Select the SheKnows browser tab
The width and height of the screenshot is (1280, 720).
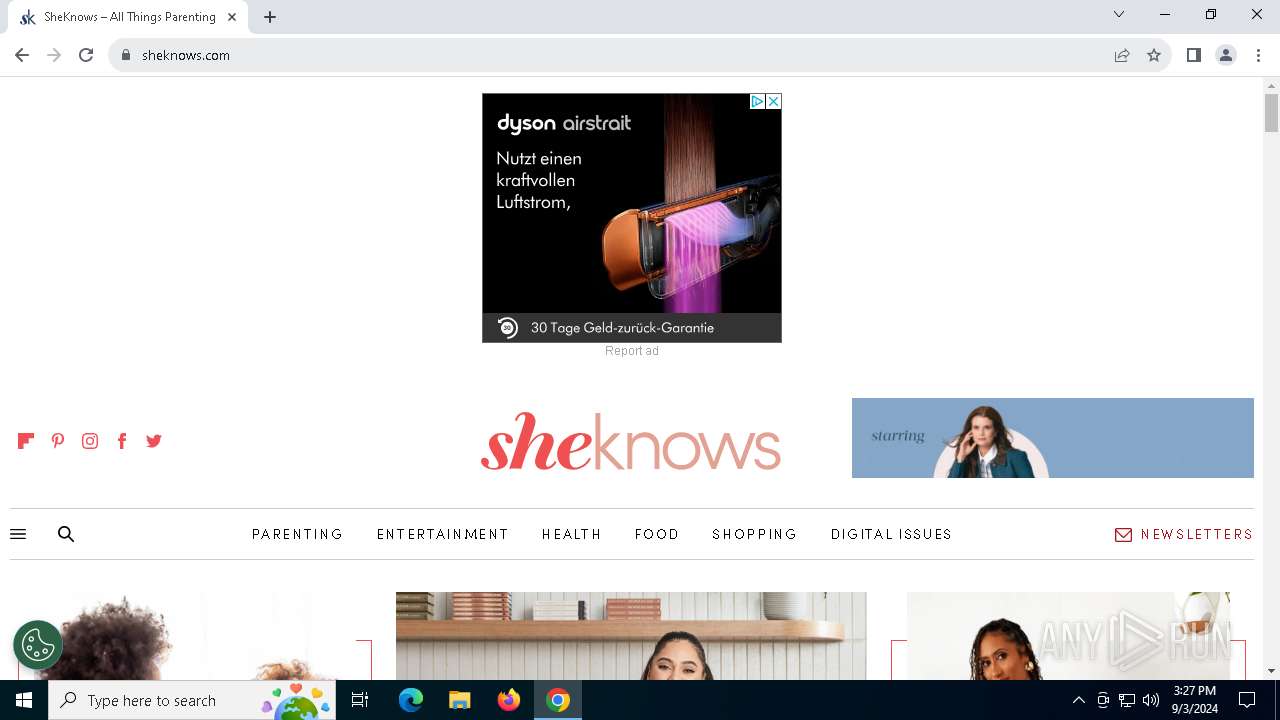128,17
